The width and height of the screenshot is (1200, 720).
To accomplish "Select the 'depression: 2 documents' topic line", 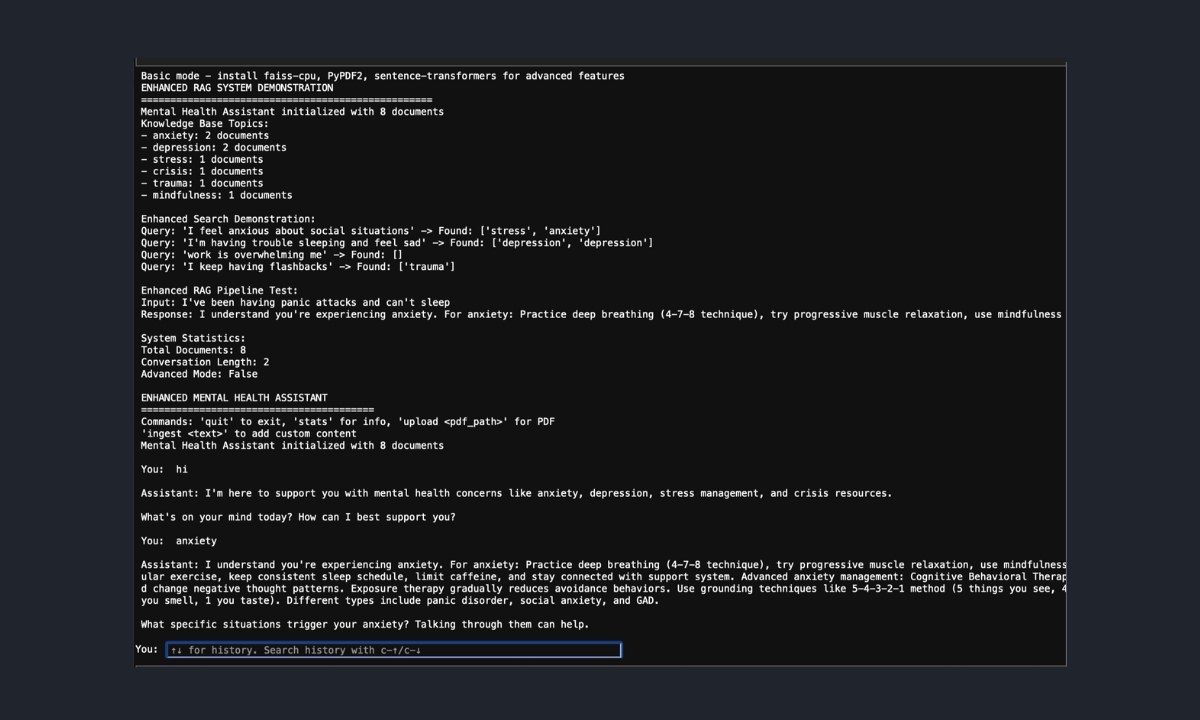I will (x=214, y=148).
